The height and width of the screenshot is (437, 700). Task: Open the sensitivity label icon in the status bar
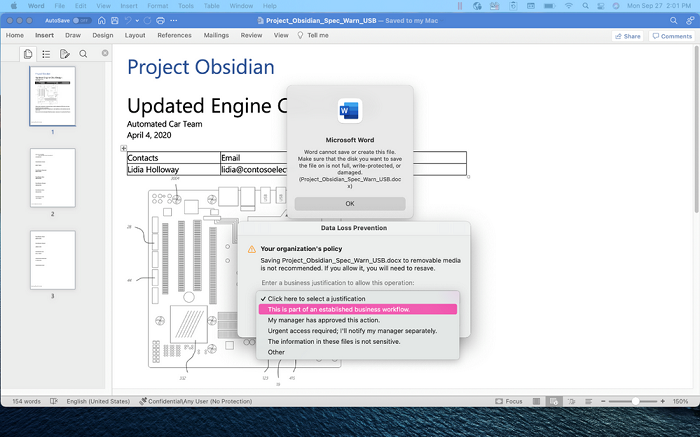(x=143, y=401)
